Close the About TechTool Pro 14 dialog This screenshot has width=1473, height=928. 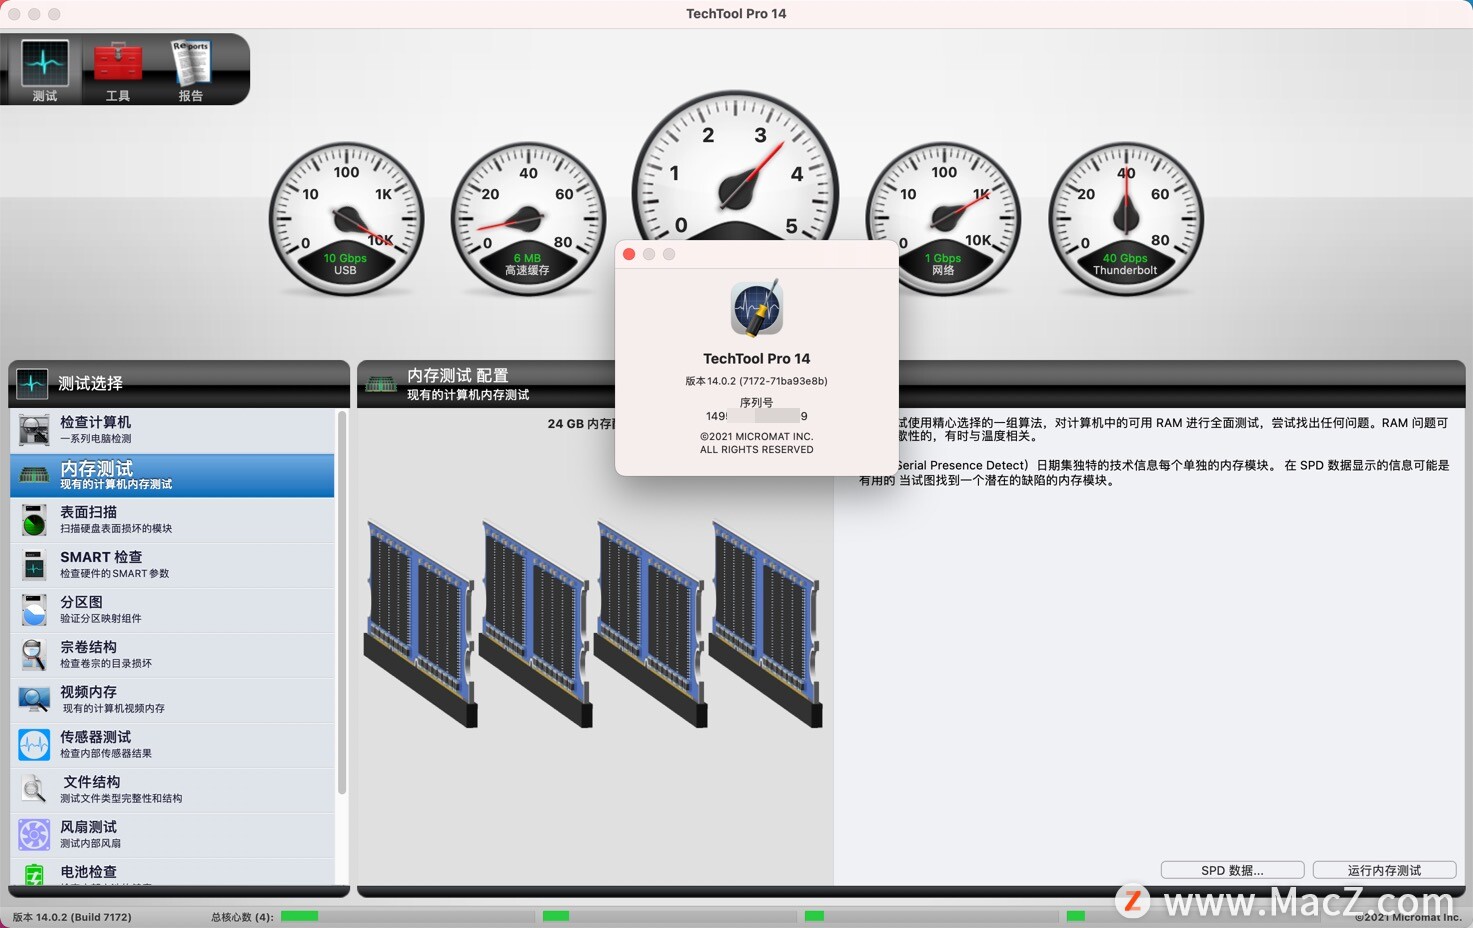point(629,254)
